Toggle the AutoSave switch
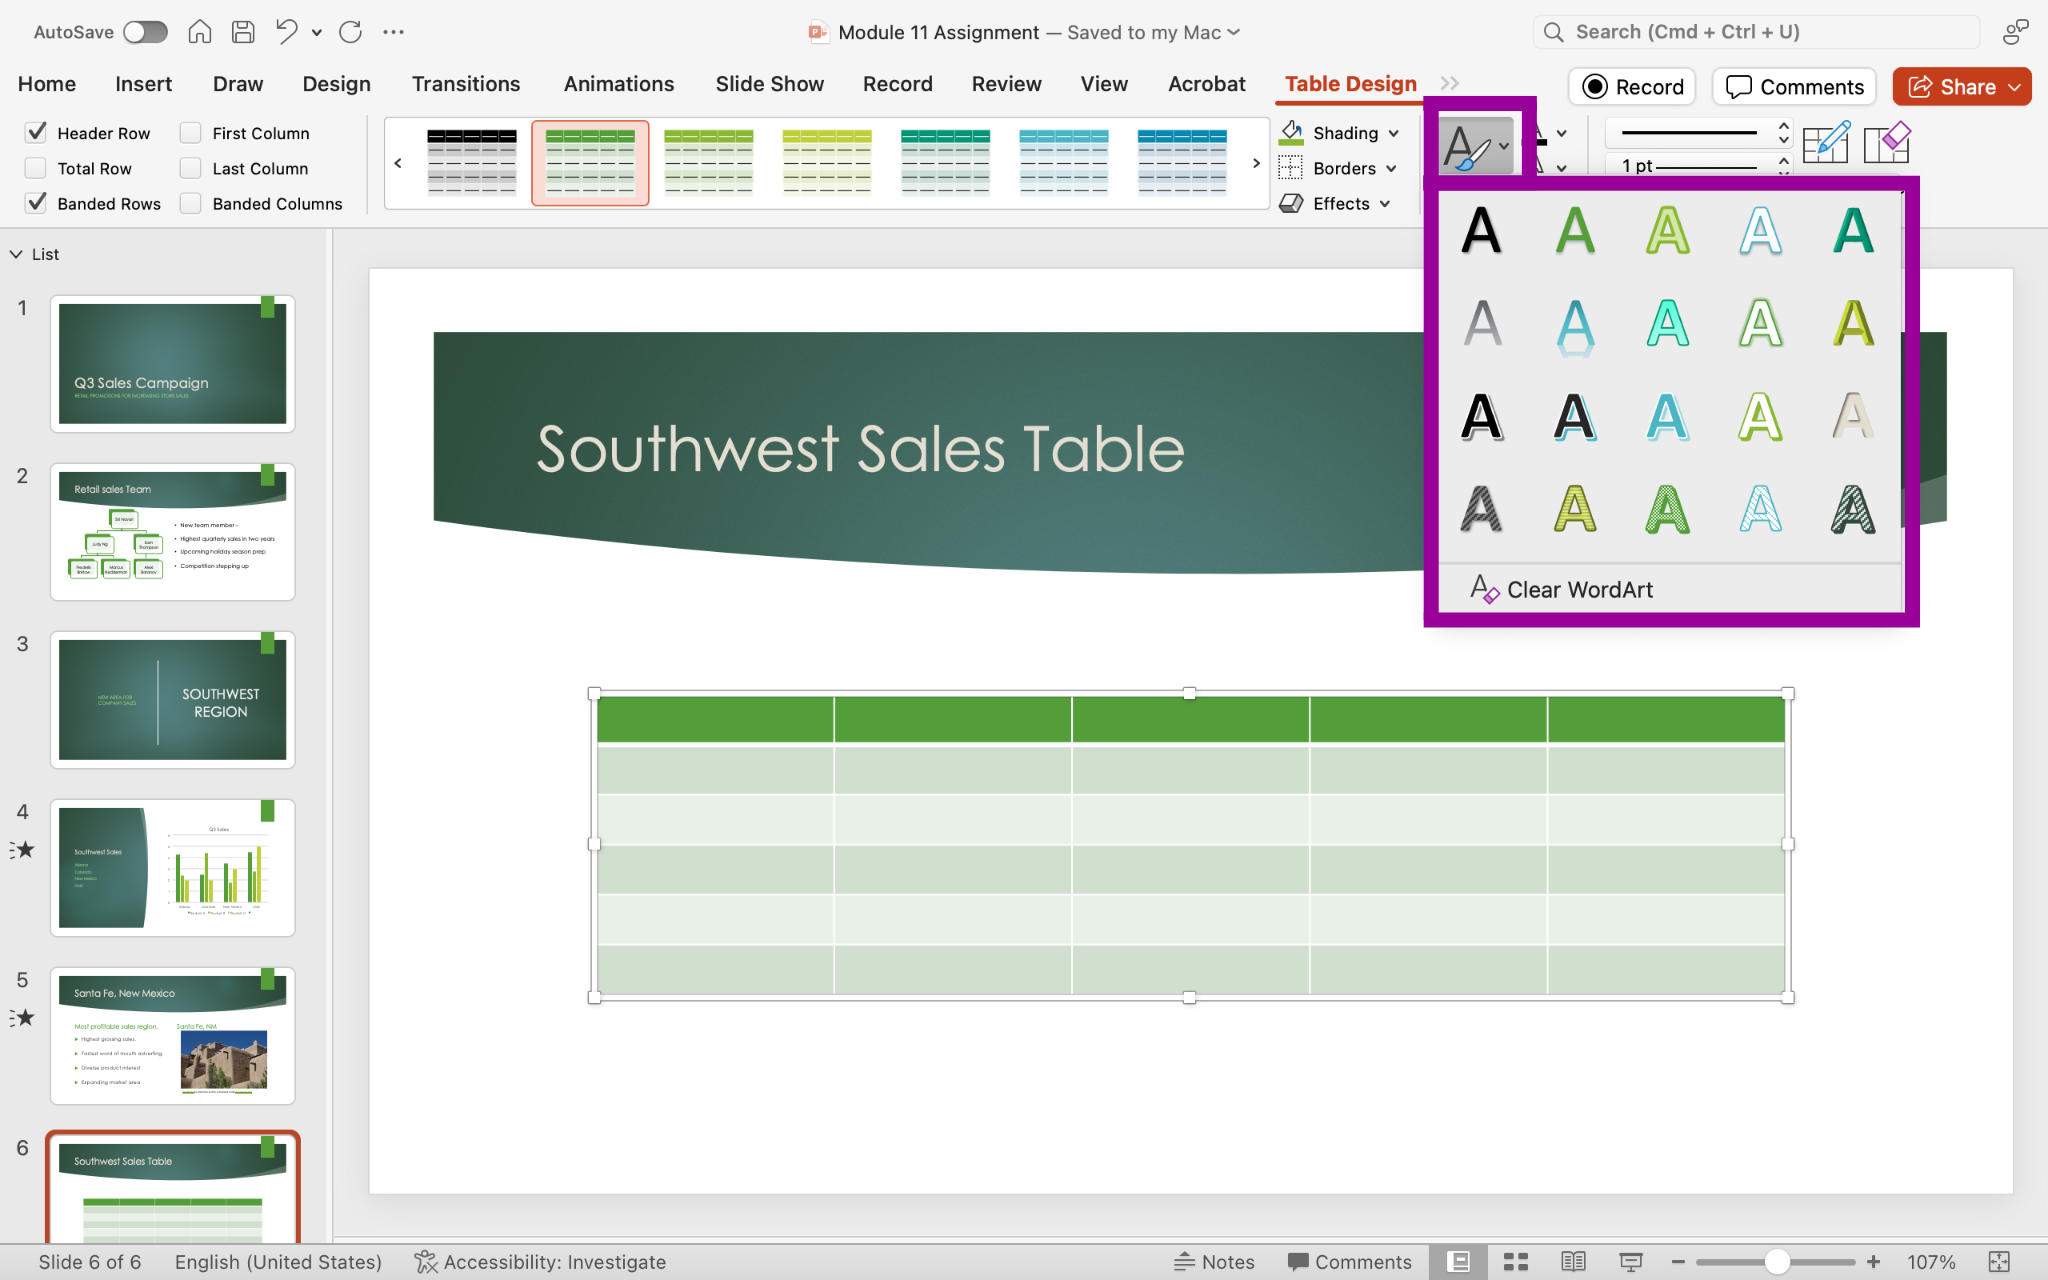Screen dimensions: 2048x1280 145,32
